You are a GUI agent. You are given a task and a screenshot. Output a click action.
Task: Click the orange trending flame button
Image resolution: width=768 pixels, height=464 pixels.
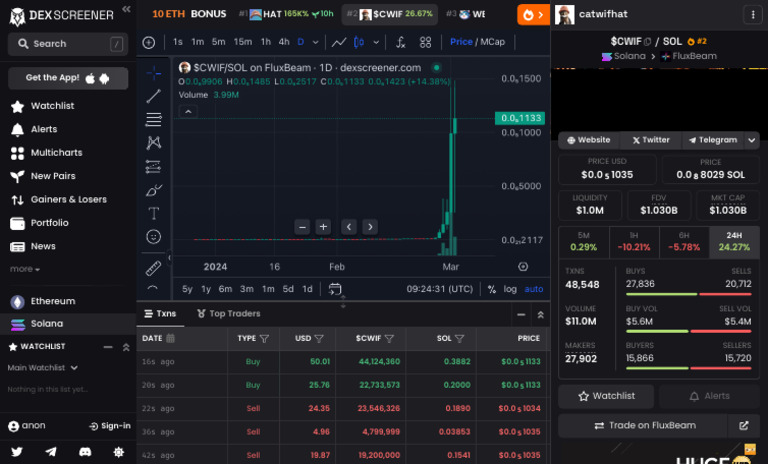tap(533, 15)
